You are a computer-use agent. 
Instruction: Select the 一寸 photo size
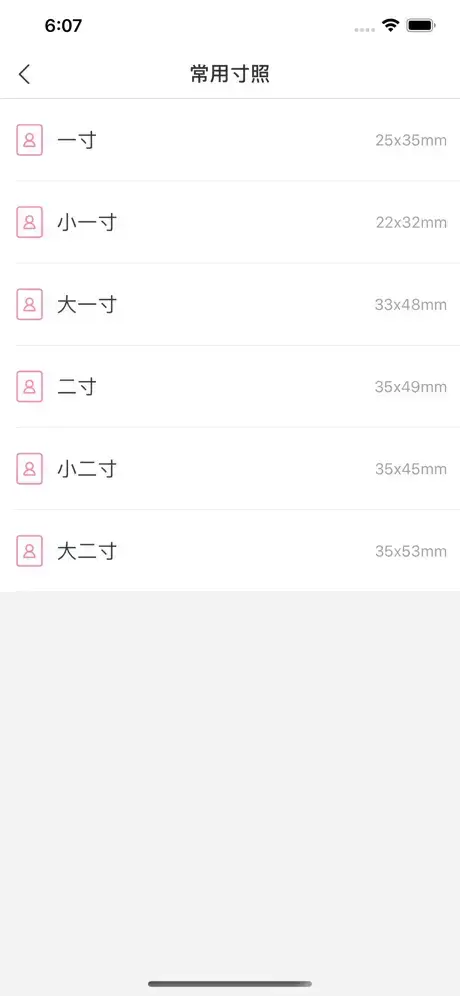pos(230,140)
